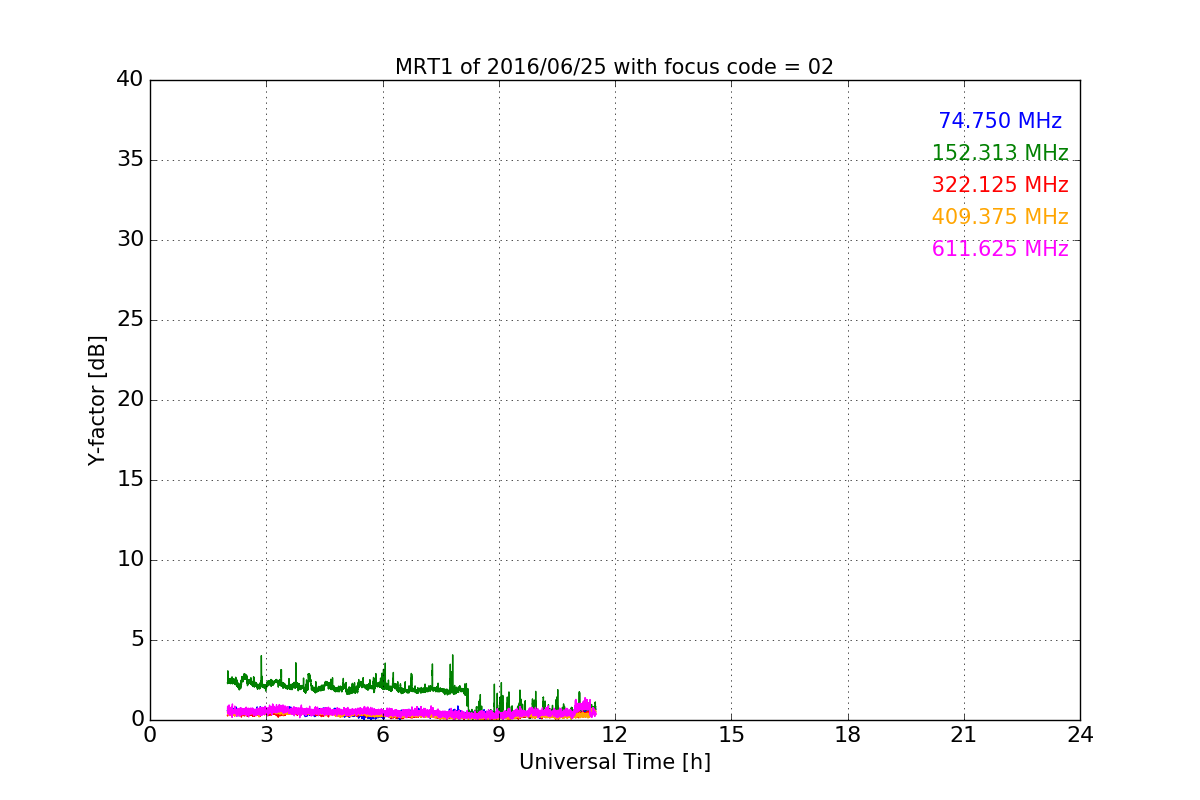Click the x-axis tick label 9
The height and width of the screenshot is (800, 1200).
coord(498,735)
